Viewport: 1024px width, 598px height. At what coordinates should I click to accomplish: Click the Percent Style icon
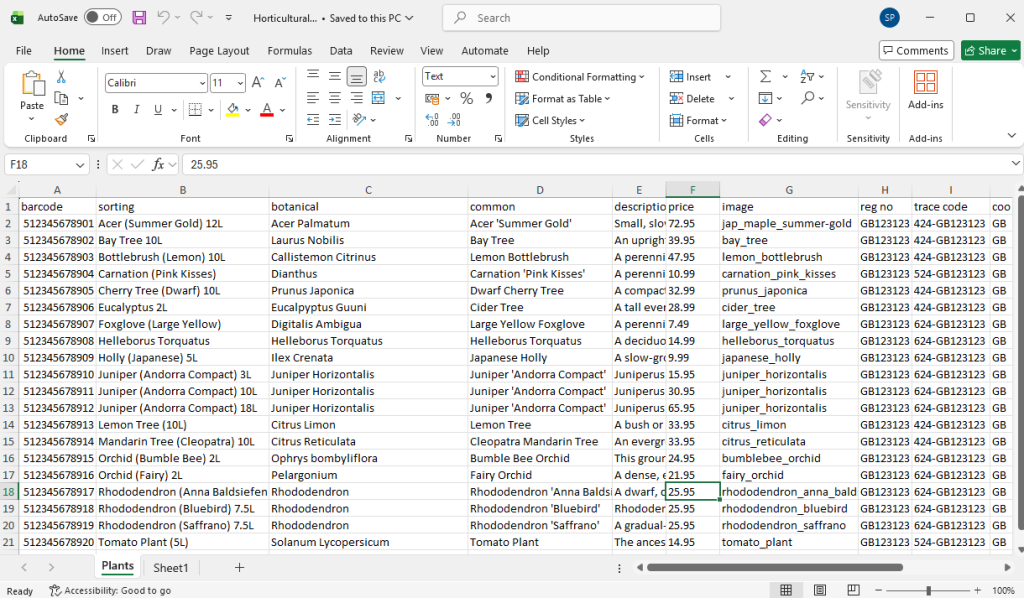coord(466,99)
